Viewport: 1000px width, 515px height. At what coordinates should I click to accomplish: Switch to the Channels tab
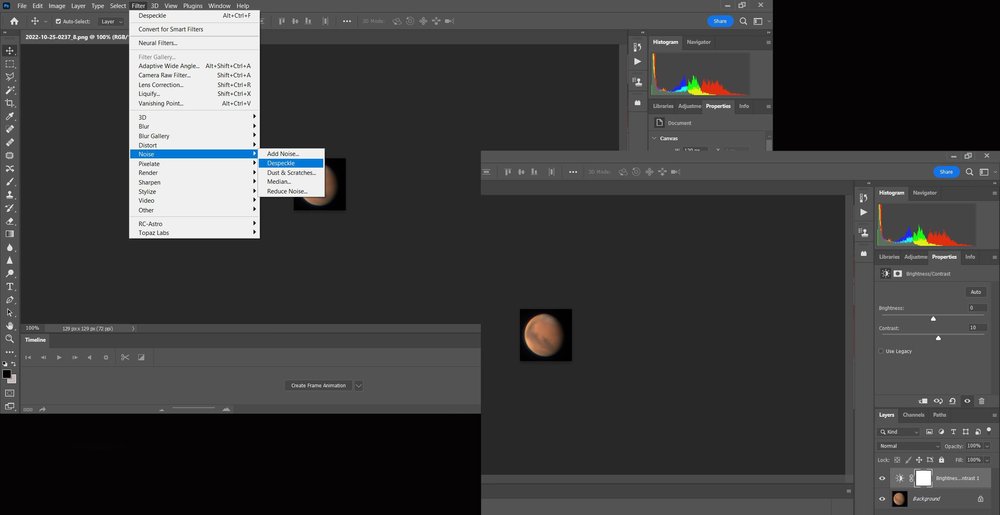pyautogui.click(x=913, y=415)
